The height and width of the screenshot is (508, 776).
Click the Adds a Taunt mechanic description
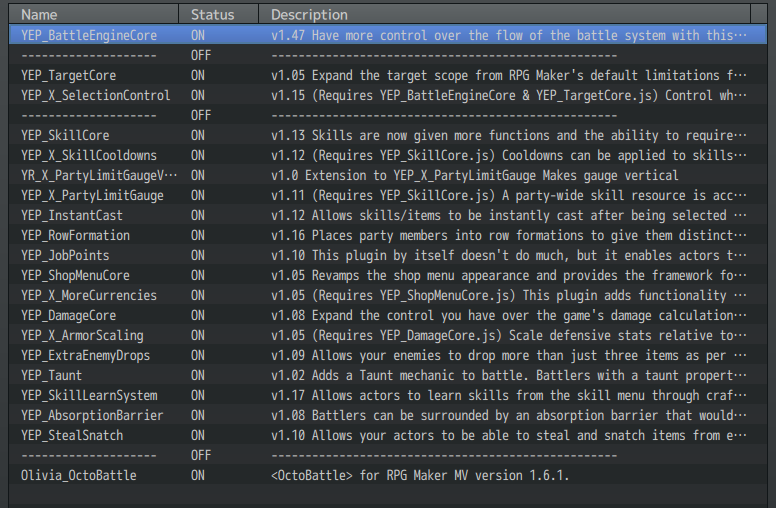(x=509, y=375)
